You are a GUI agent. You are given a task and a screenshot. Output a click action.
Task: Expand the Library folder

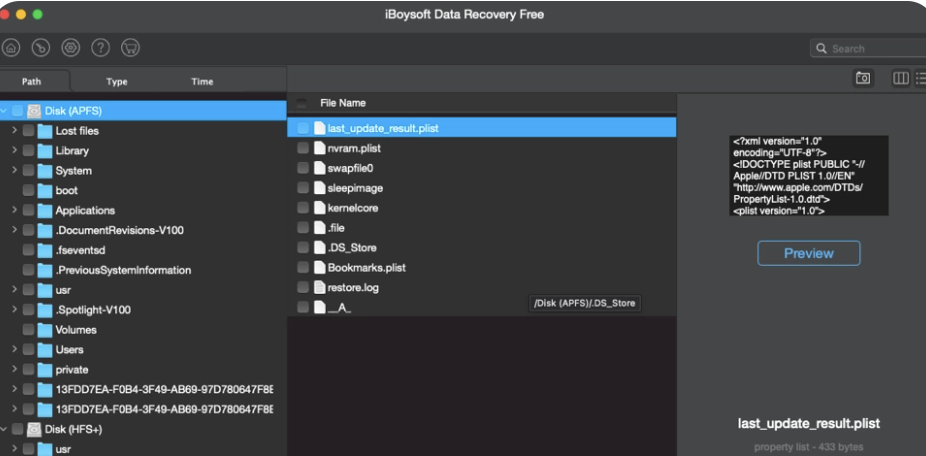[x=14, y=151]
